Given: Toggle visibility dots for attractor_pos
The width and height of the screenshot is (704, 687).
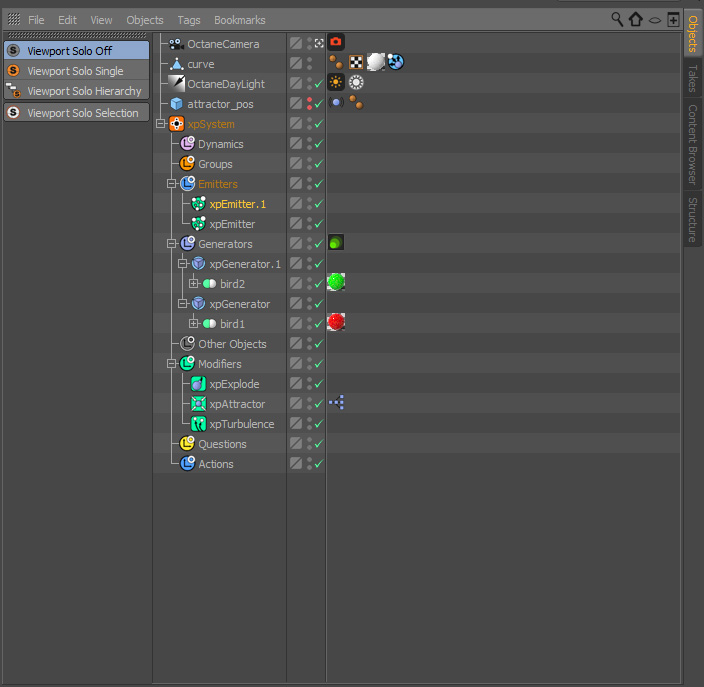Looking at the screenshot, I should [309, 104].
